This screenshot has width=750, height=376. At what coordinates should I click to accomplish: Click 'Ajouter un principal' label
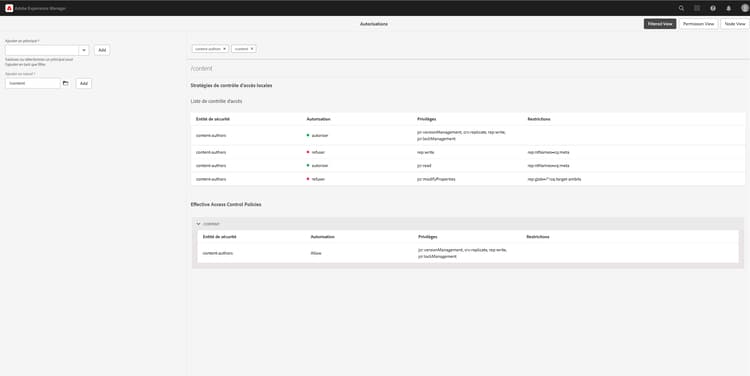(x=22, y=41)
